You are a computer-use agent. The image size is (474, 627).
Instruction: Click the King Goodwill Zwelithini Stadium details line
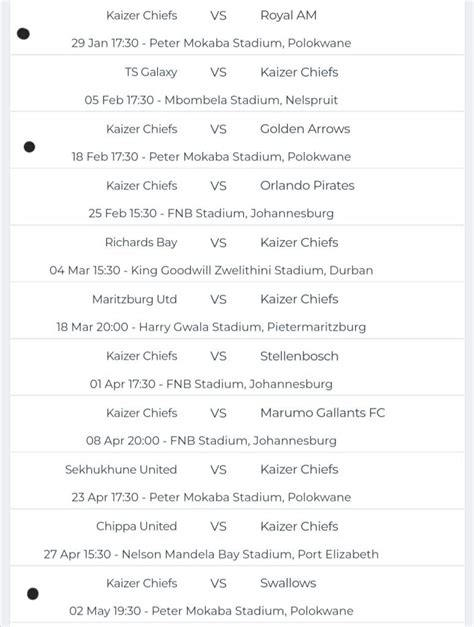click(x=211, y=270)
